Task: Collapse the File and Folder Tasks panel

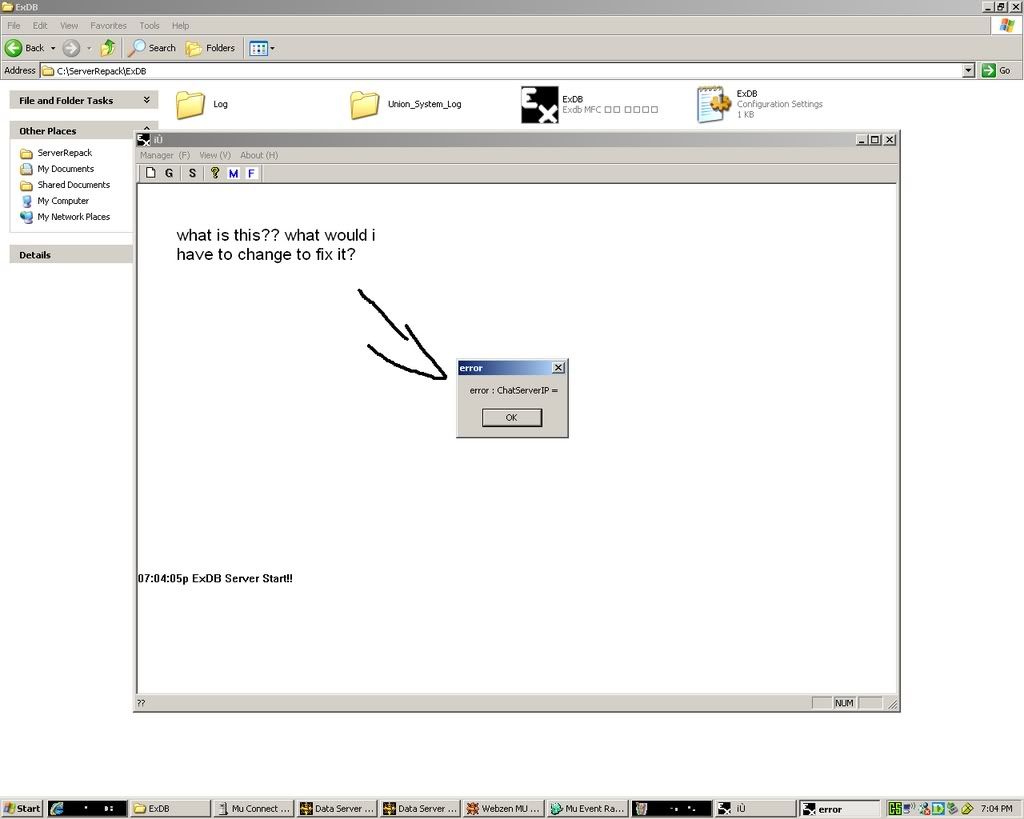Action: tap(147, 100)
